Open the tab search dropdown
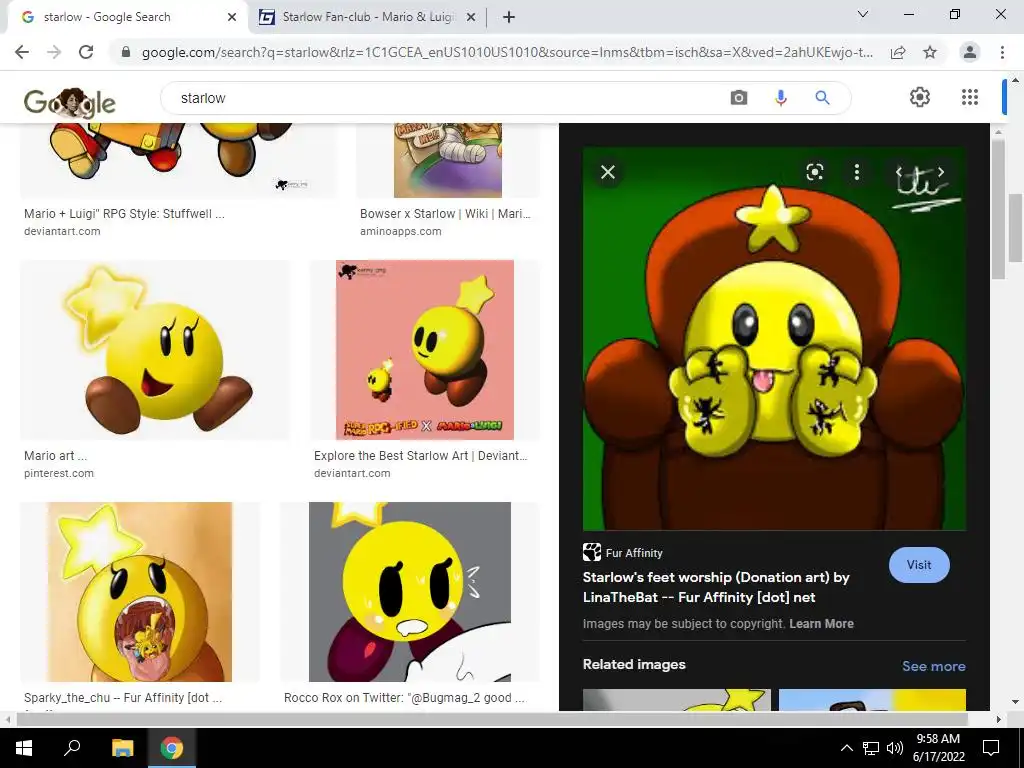This screenshot has width=1024, height=768. click(x=863, y=14)
